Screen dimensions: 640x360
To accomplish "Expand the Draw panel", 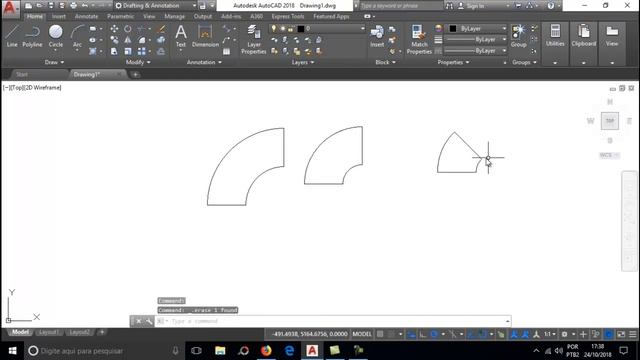I will pos(54,62).
